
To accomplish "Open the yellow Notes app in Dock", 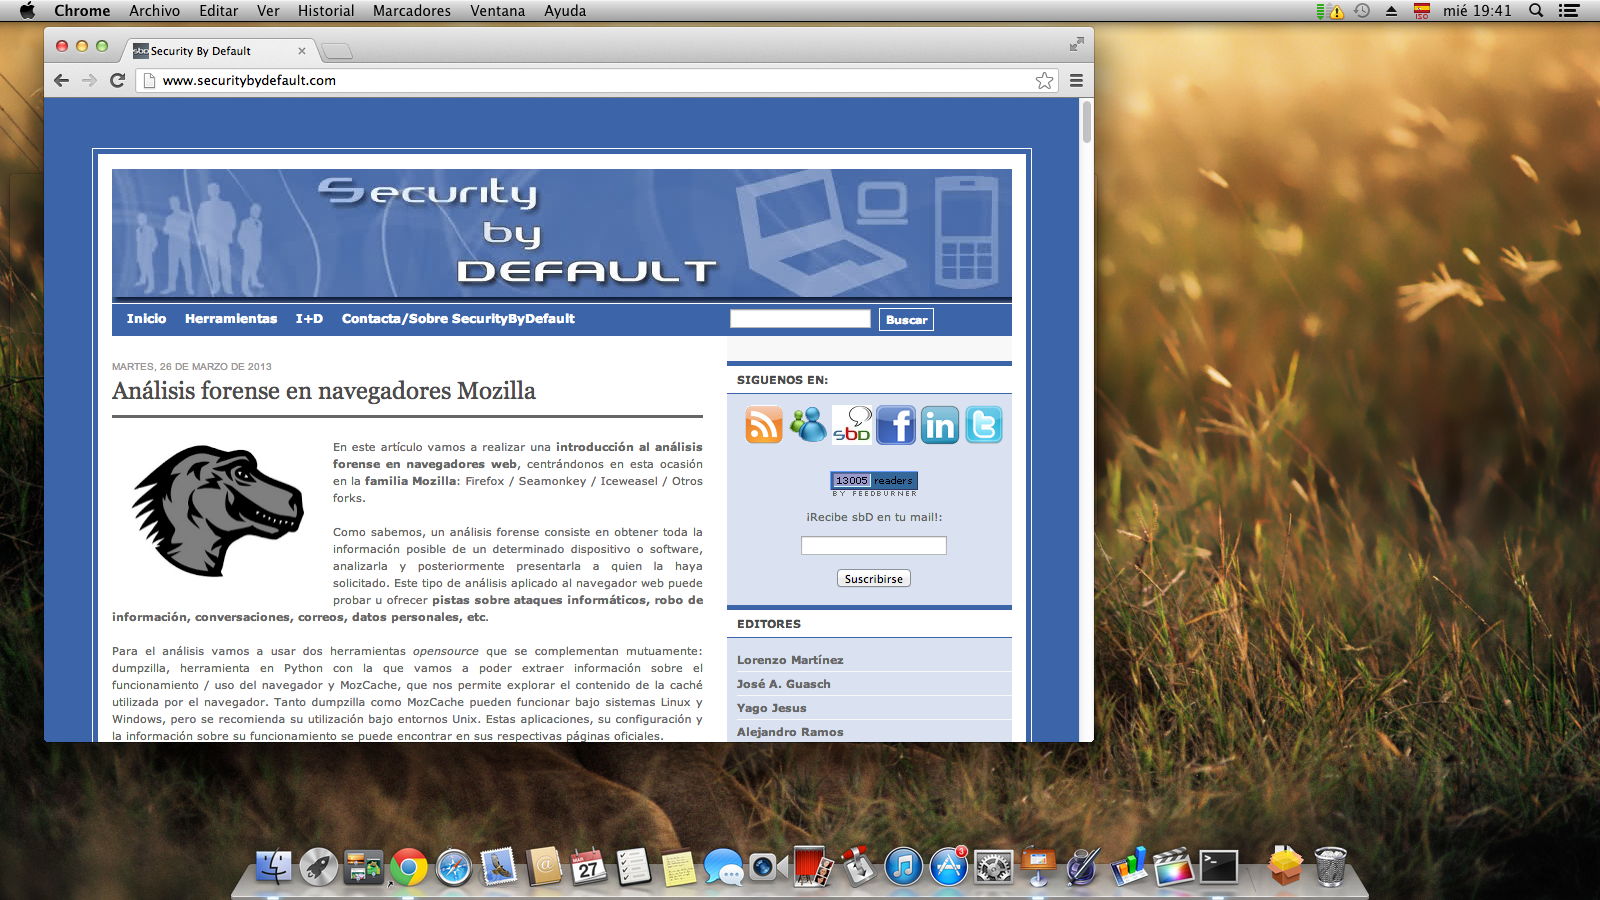I will [678, 868].
